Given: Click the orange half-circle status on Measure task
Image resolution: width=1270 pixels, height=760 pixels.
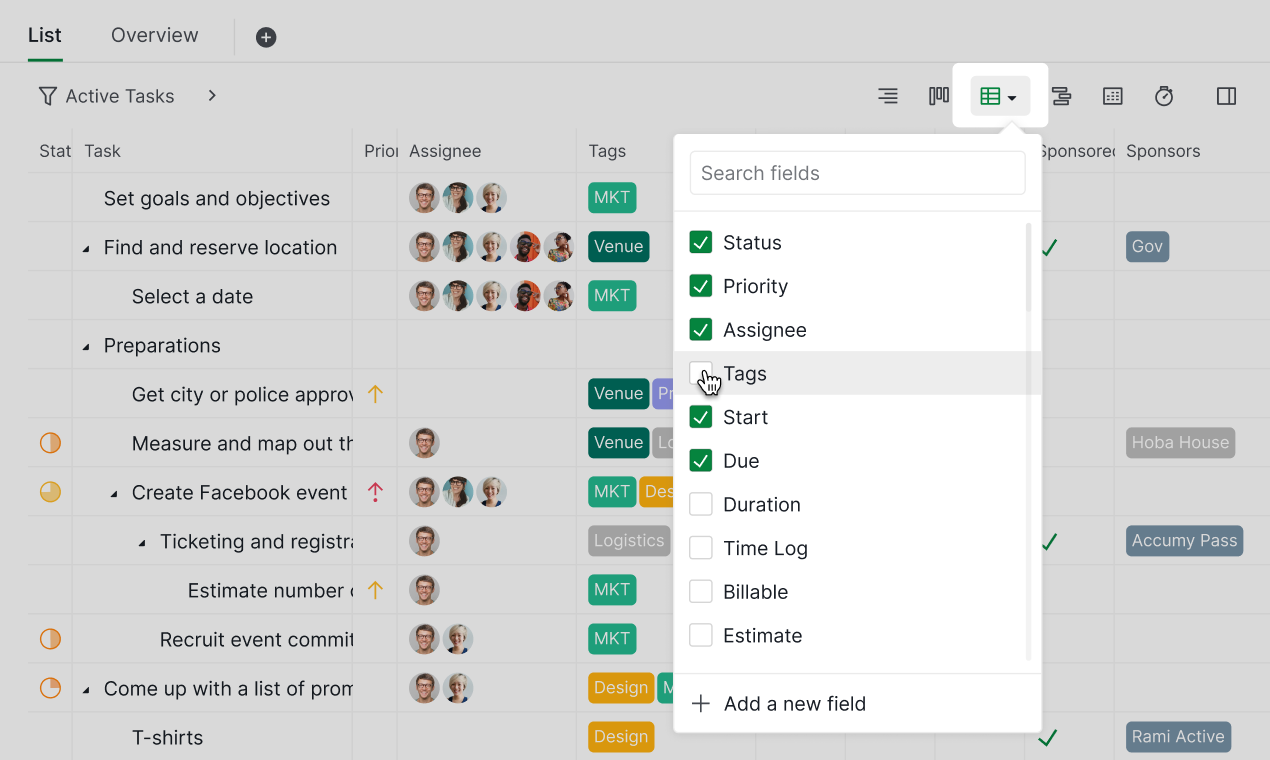Looking at the screenshot, I should [x=50, y=443].
